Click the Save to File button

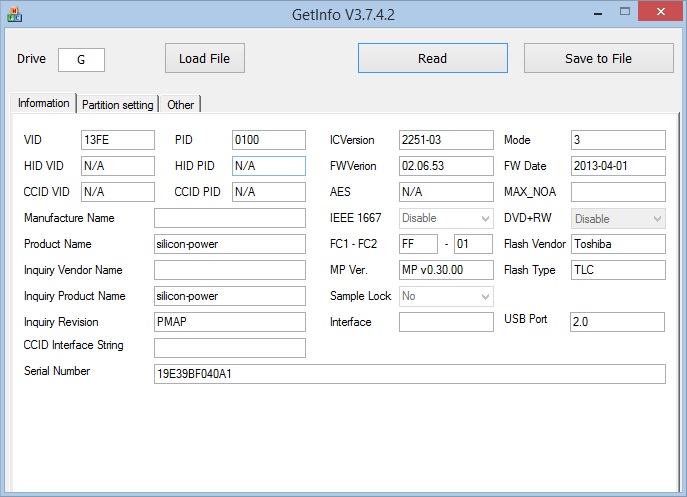(x=598, y=58)
